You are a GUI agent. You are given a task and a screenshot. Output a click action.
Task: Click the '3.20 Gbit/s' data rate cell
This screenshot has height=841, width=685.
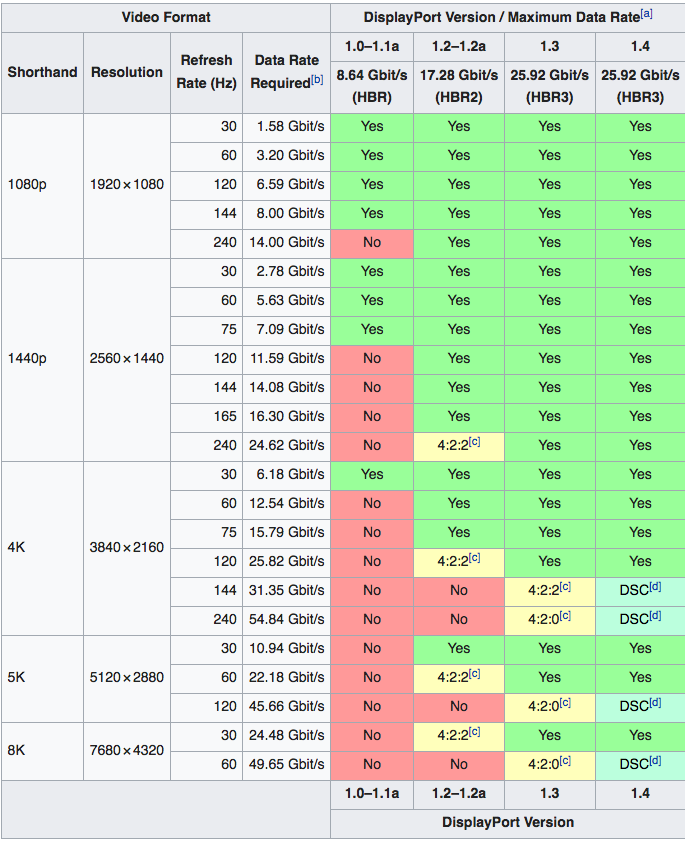[286, 157]
